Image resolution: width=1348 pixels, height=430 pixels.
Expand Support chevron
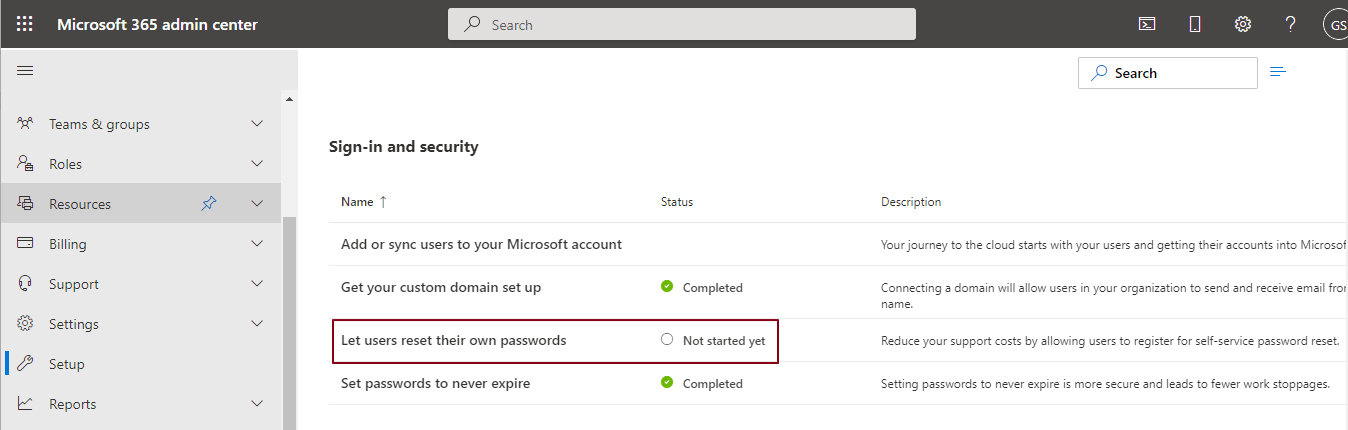click(x=257, y=284)
